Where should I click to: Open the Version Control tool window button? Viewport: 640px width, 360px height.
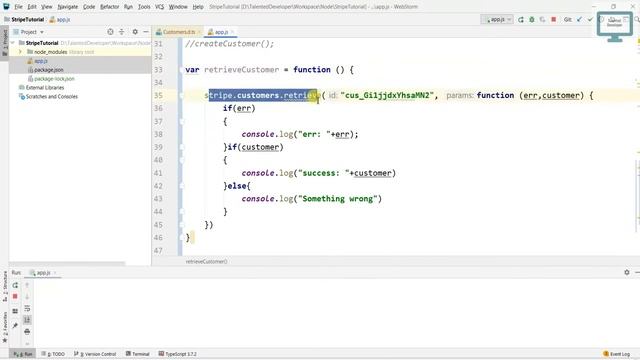95,354
